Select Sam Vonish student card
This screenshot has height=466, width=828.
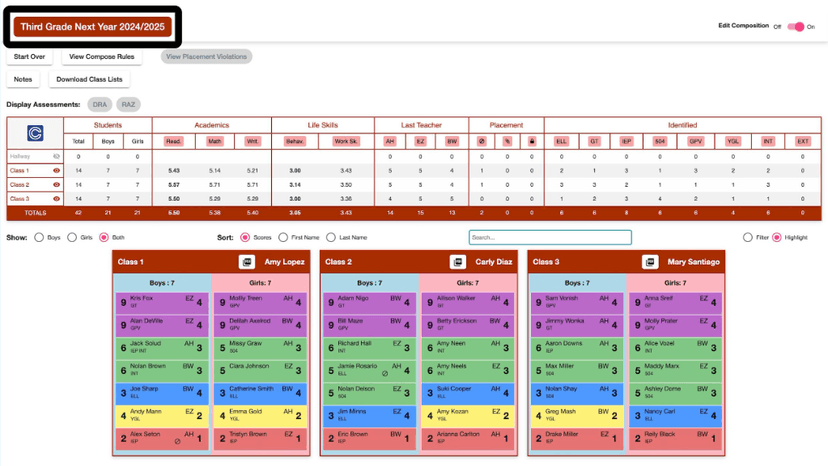pyautogui.click(x=577, y=303)
